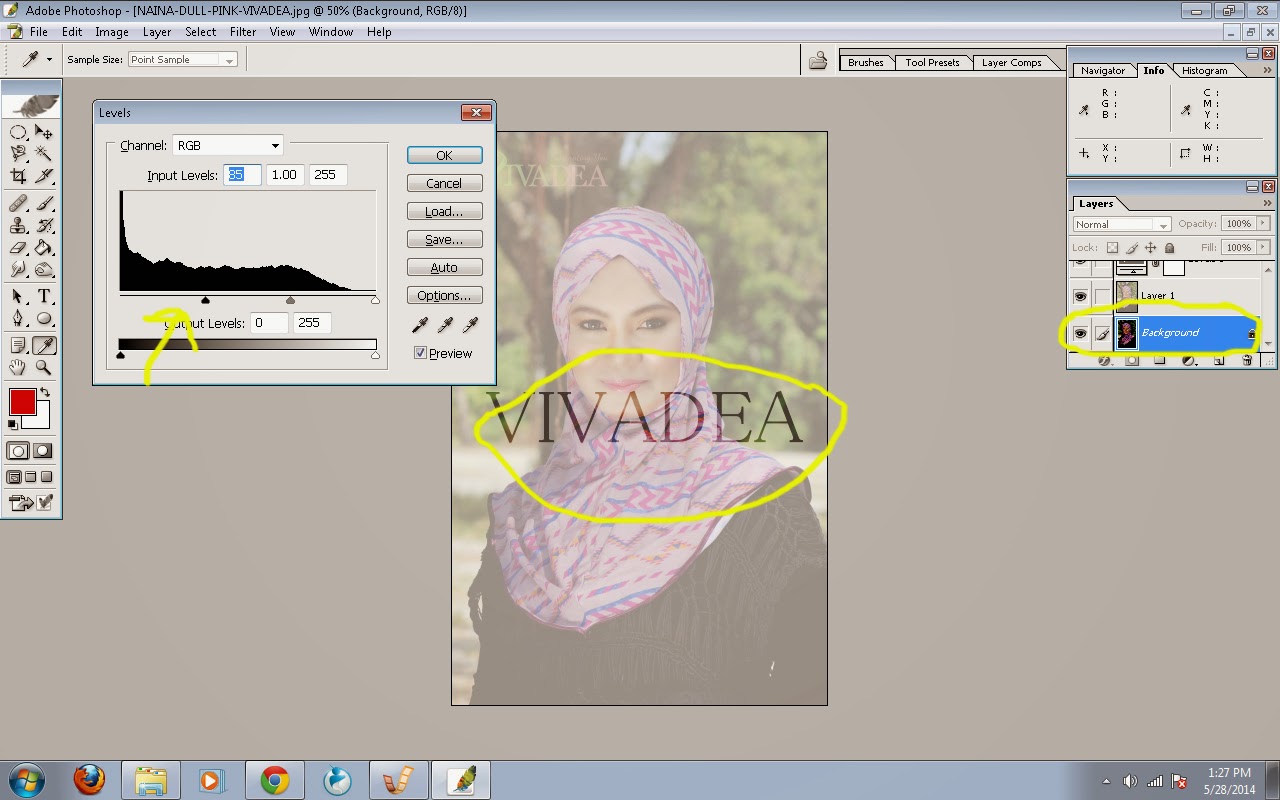Click the add layer mask icon
The image size is (1280, 800).
pyautogui.click(x=1132, y=361)
